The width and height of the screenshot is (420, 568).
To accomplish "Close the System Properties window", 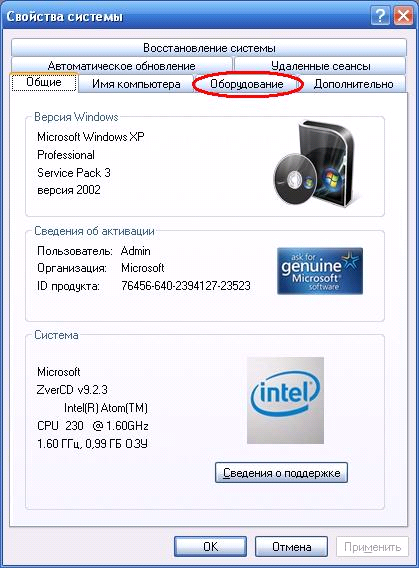I will tap(403, 16).
